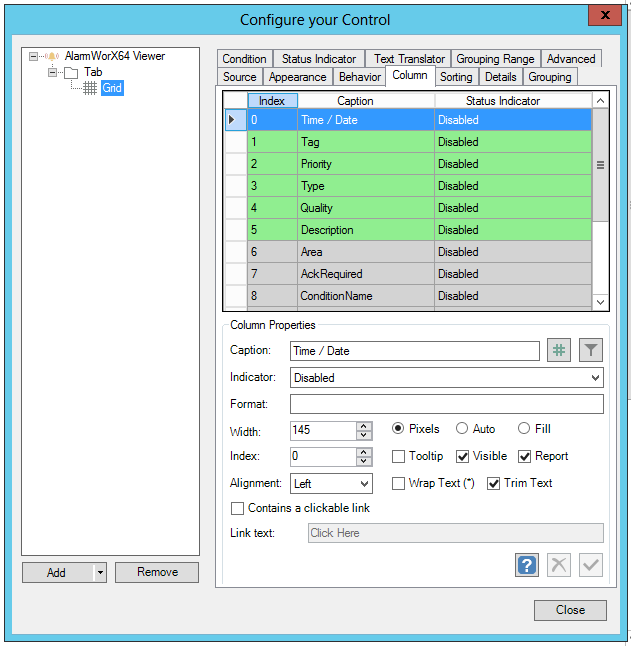Switch to the Text Translator tab
The height and width of the screenshot is (646, 631).
click(409, 59)
